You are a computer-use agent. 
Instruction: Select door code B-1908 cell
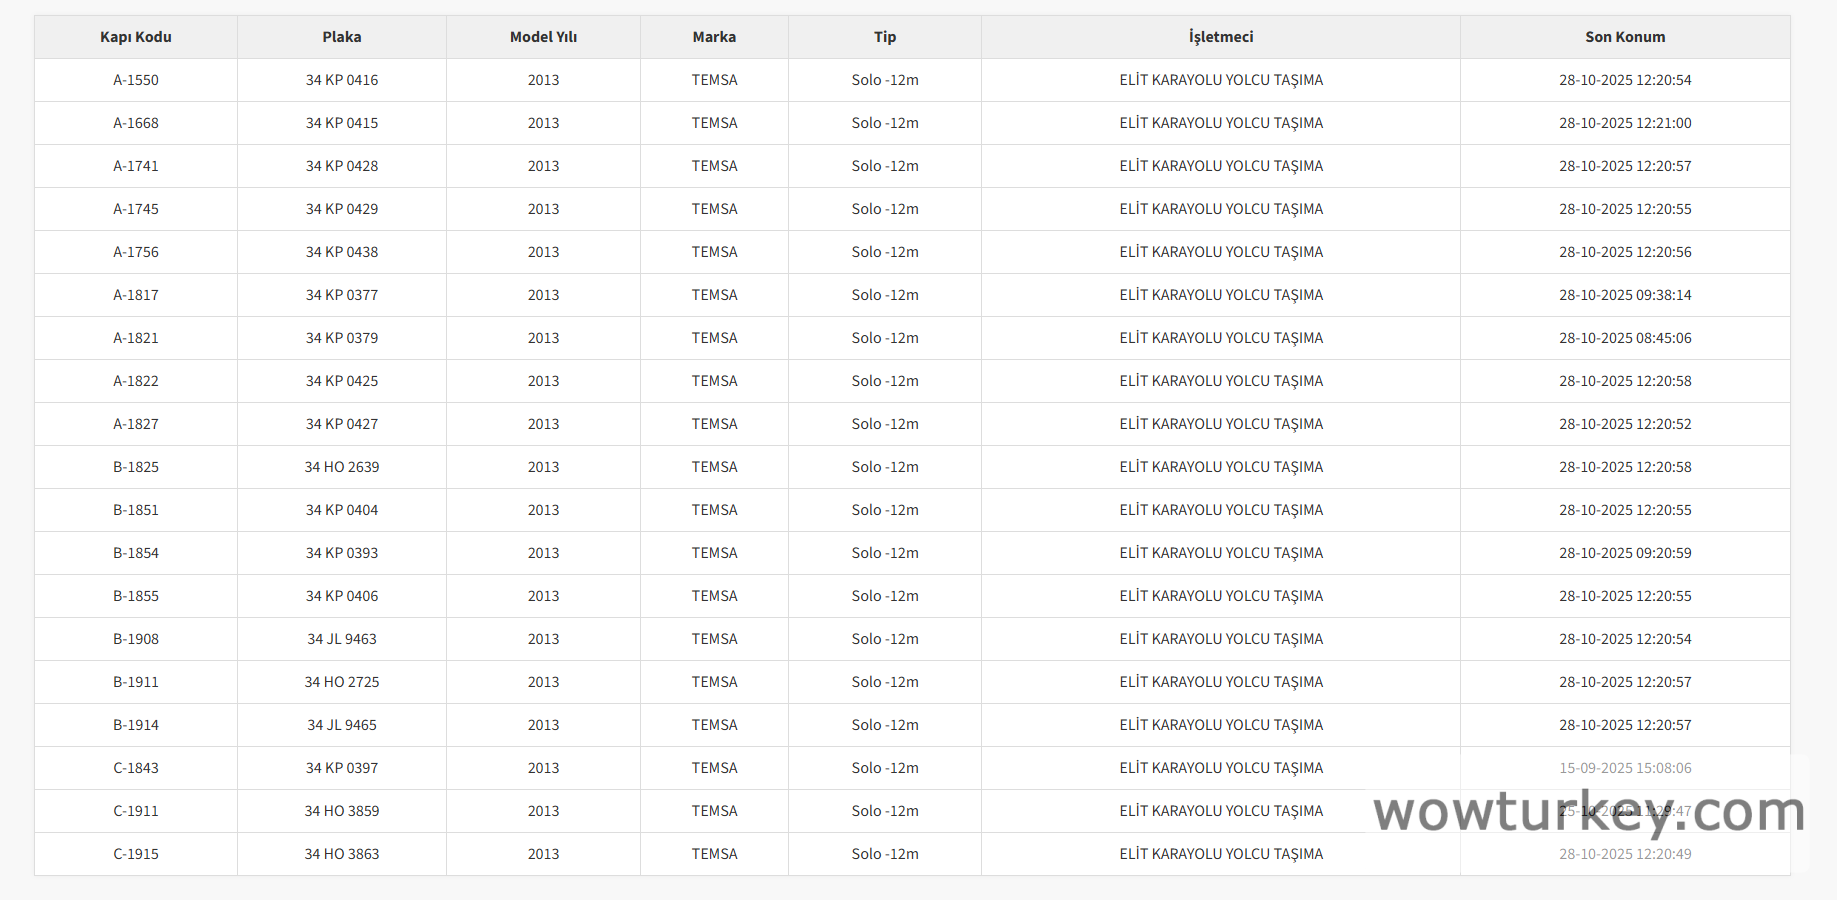[x=136, y=639]
